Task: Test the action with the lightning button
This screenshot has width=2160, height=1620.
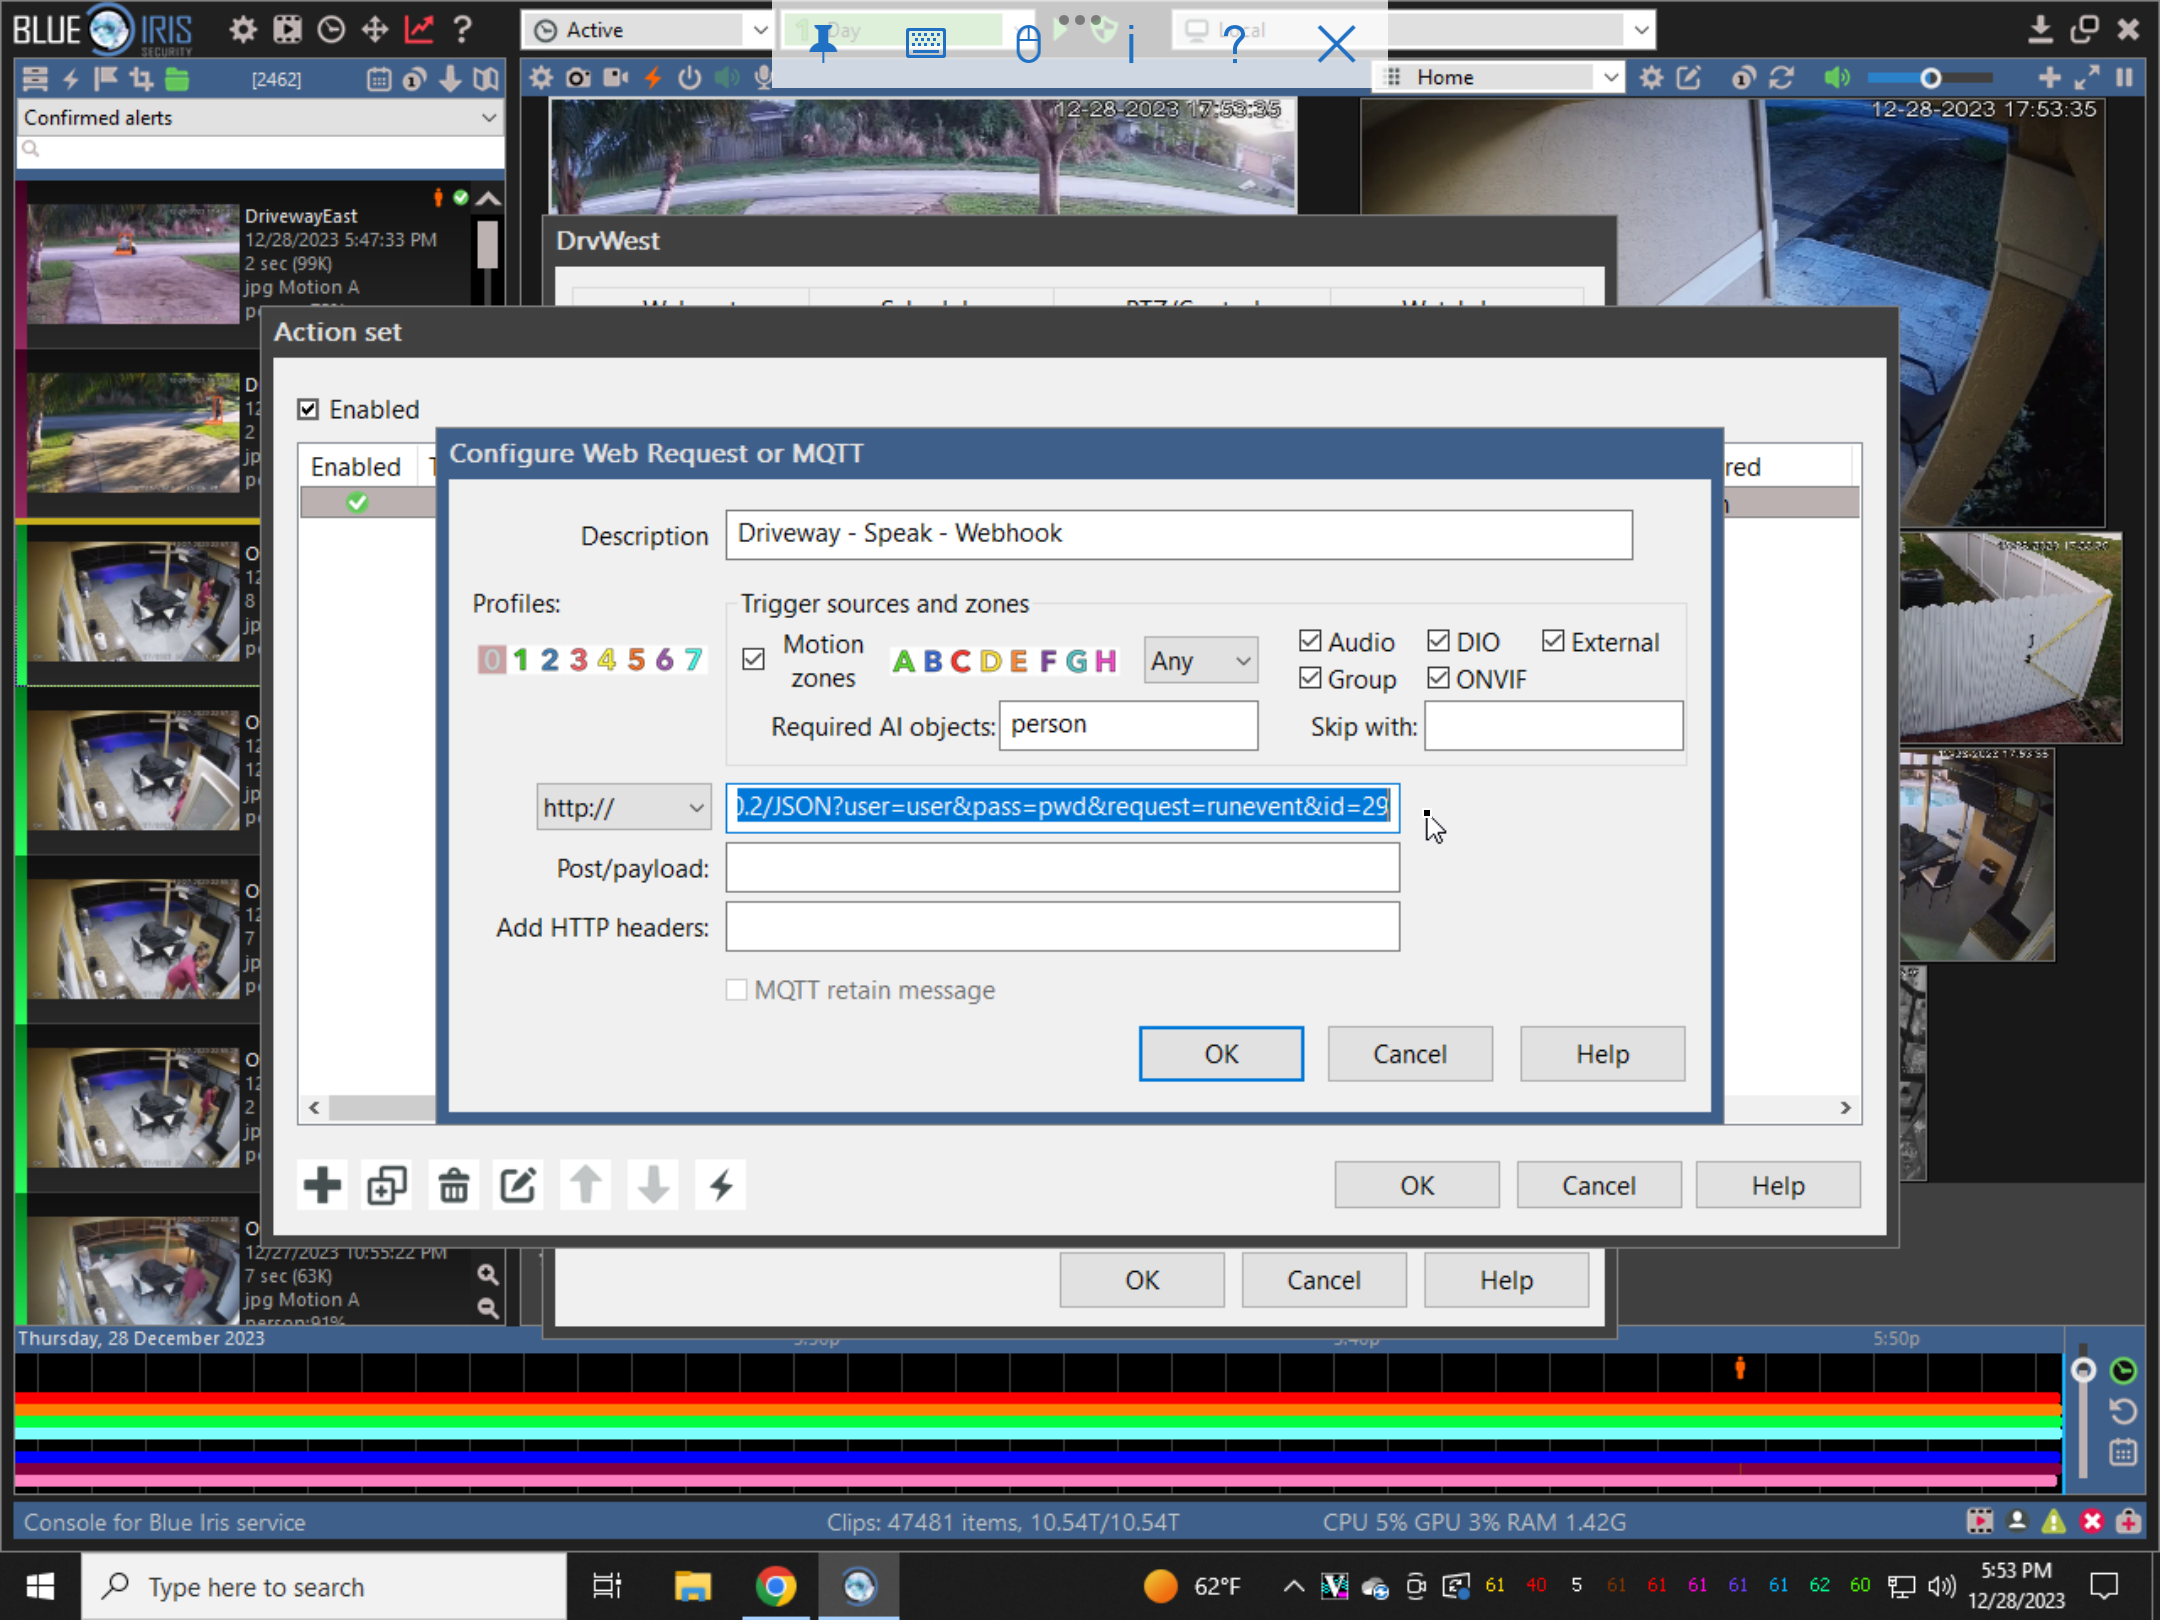Action: point(721,1185)
